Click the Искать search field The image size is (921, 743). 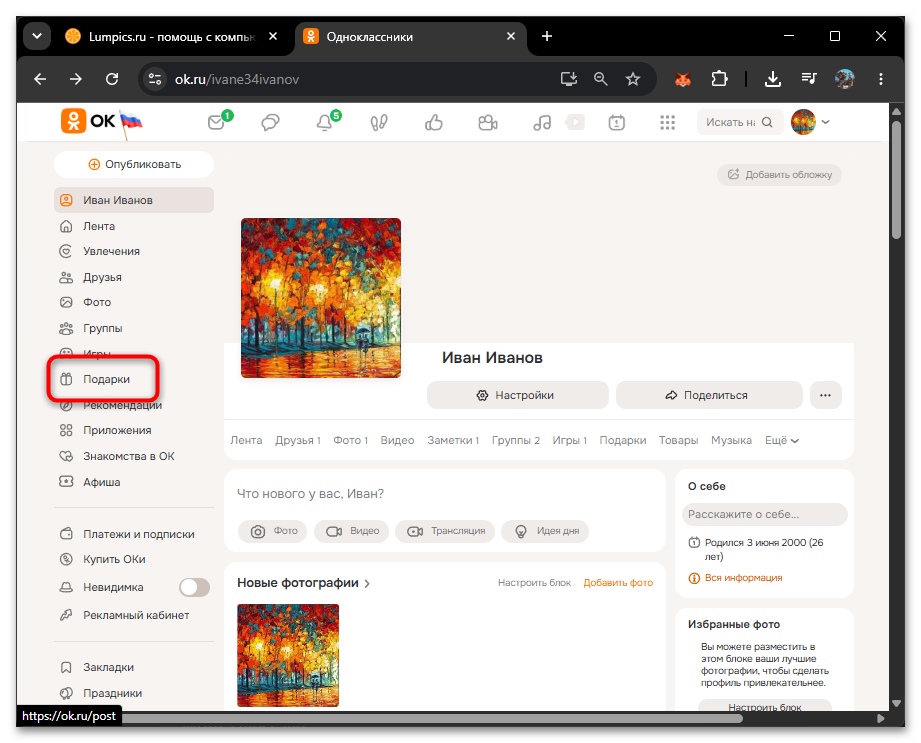pos(740,122)
